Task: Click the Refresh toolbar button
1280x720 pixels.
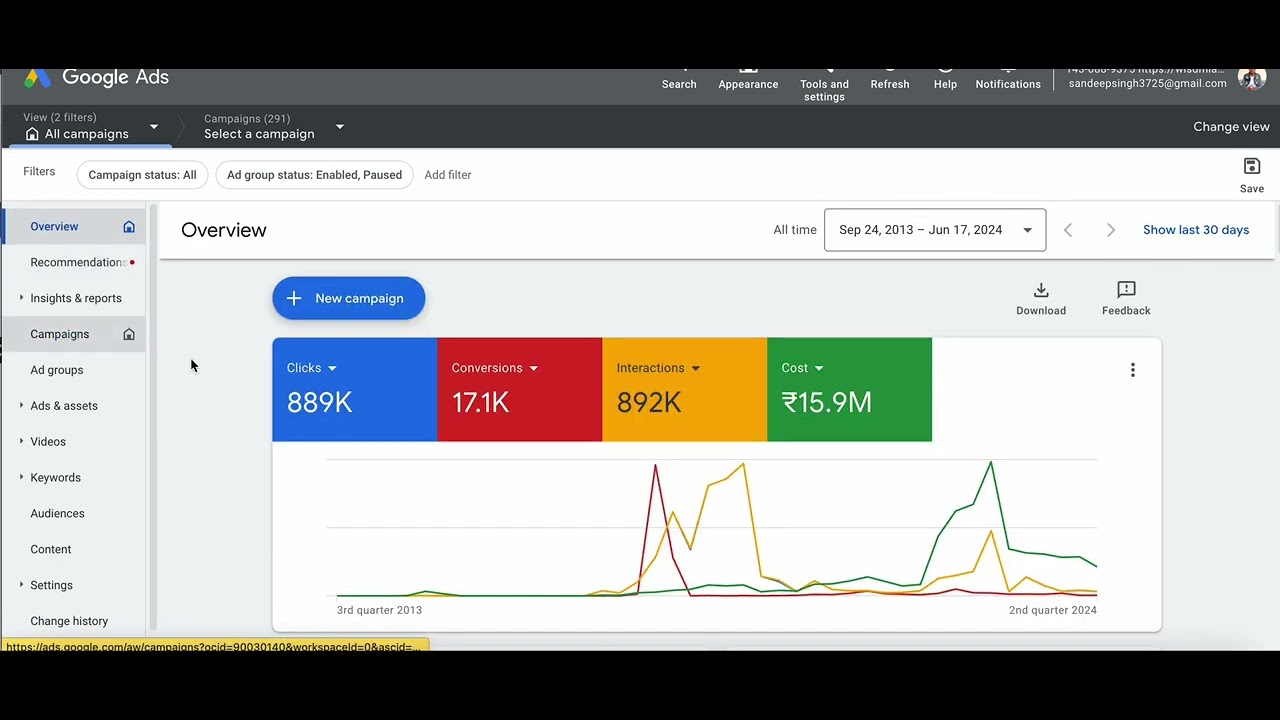Action: coord(890,80)
